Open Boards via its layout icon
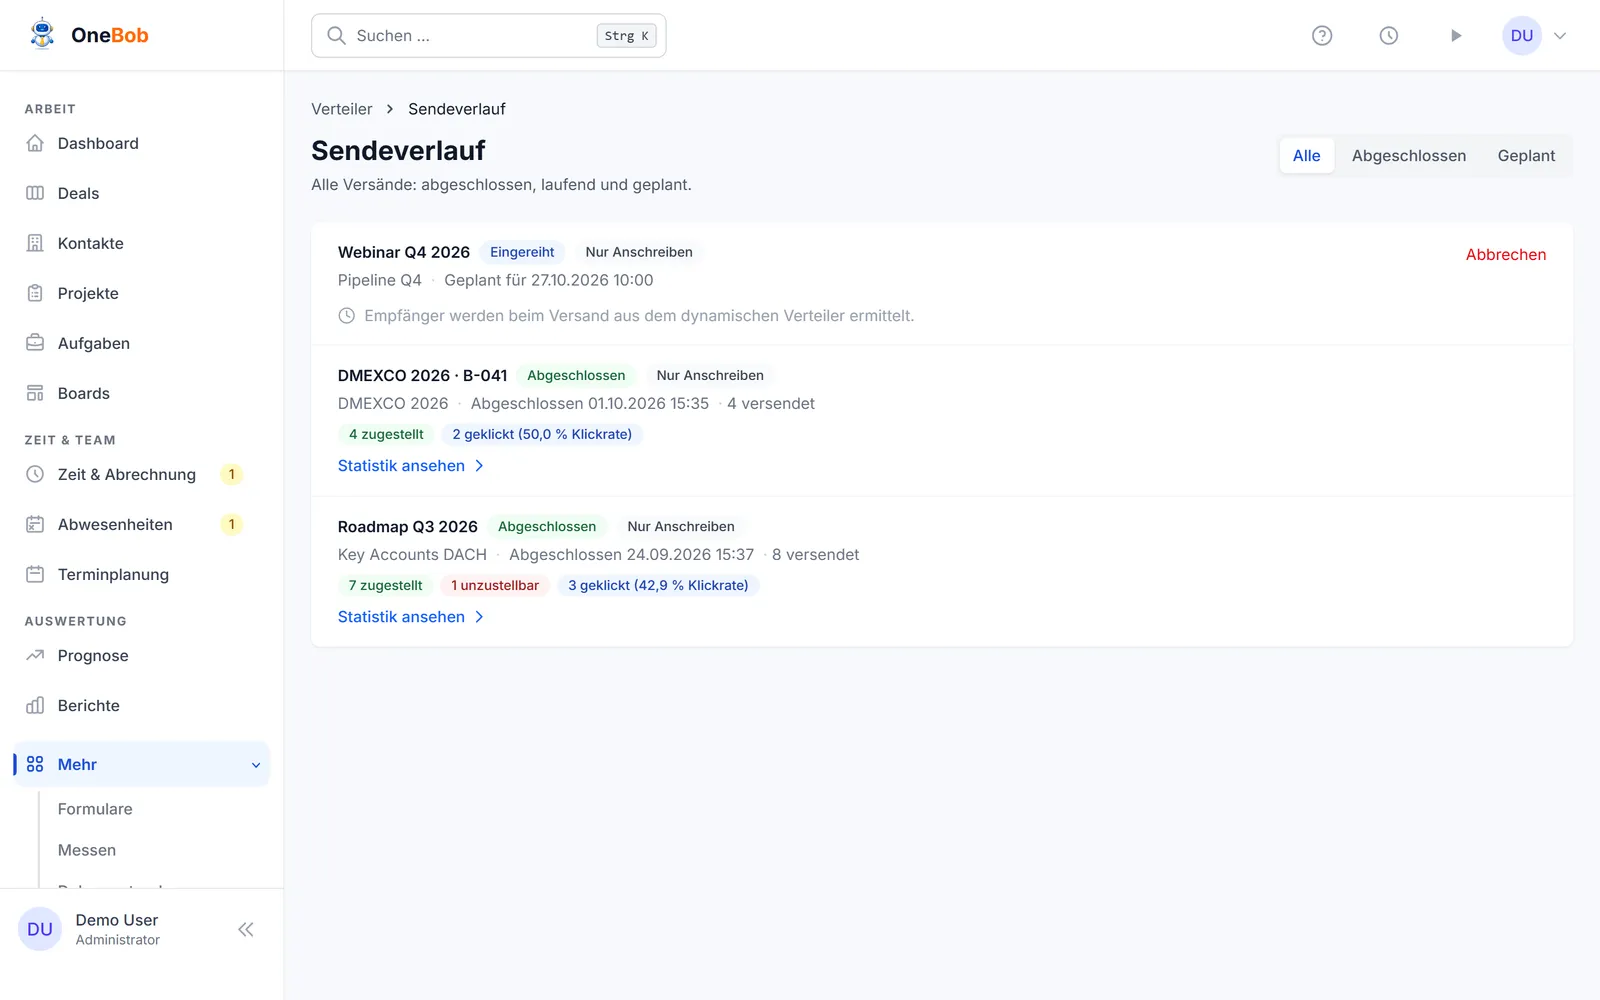Screen dimensions: 1600x1000 (35, 393)
